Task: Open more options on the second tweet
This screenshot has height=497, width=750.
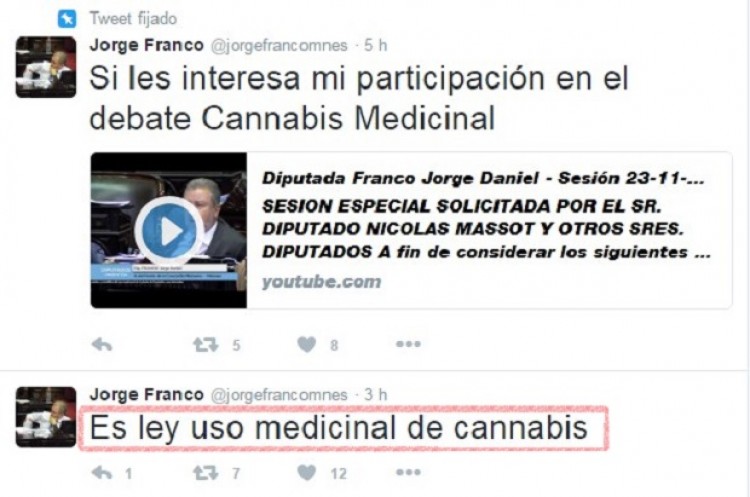Action: pos(408,473)
